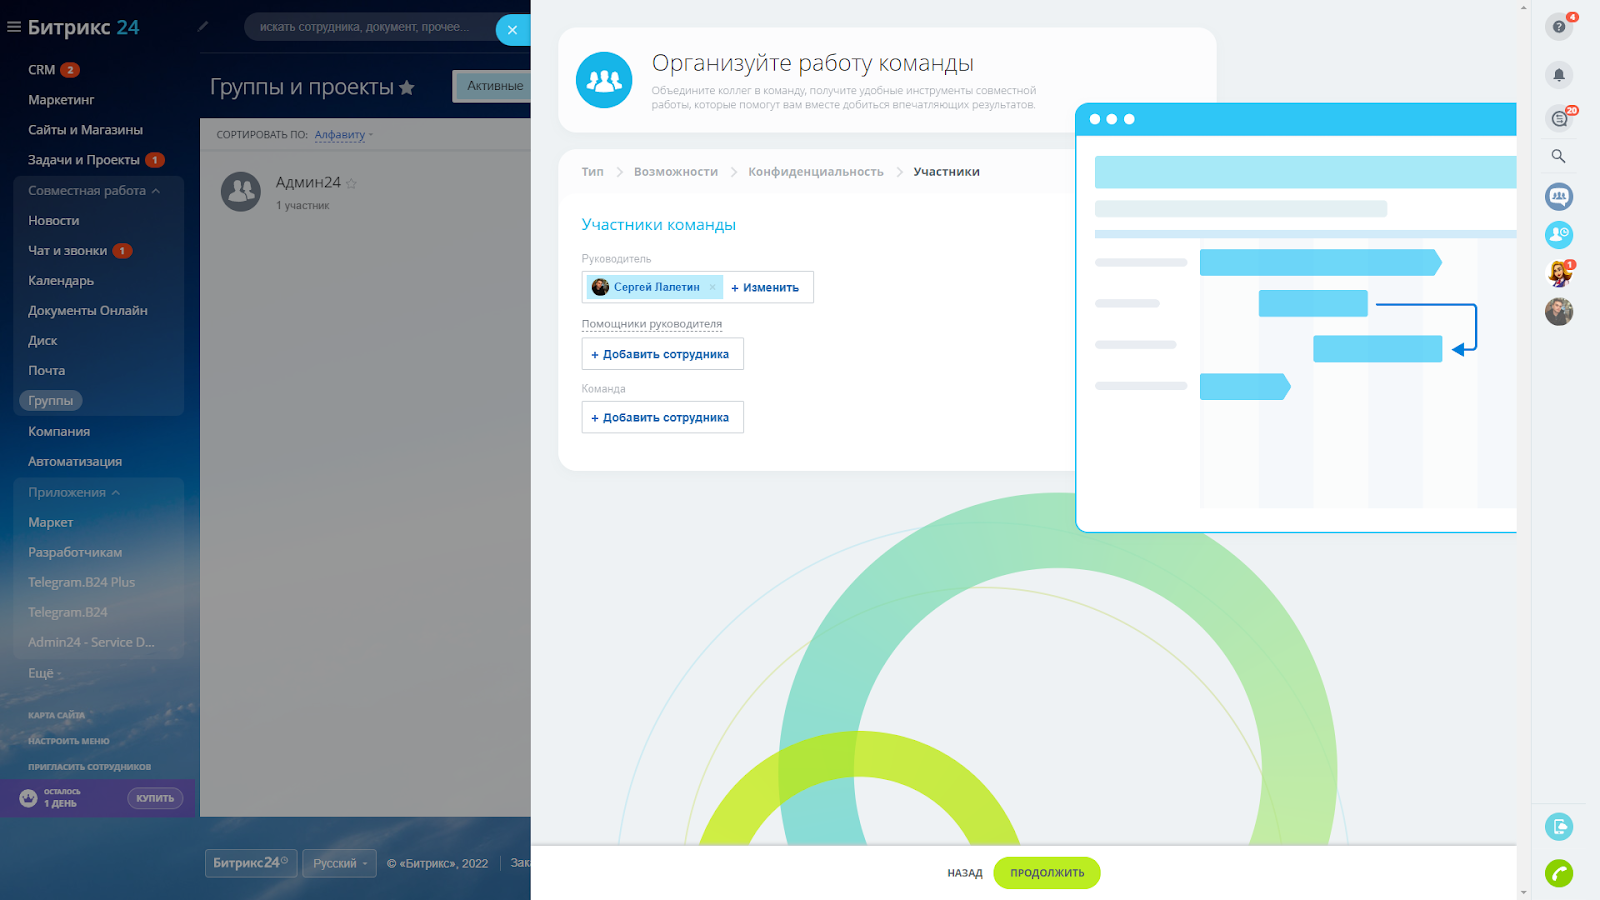
Task: Open Автоматизация menu item
Action: coord(75,462)
